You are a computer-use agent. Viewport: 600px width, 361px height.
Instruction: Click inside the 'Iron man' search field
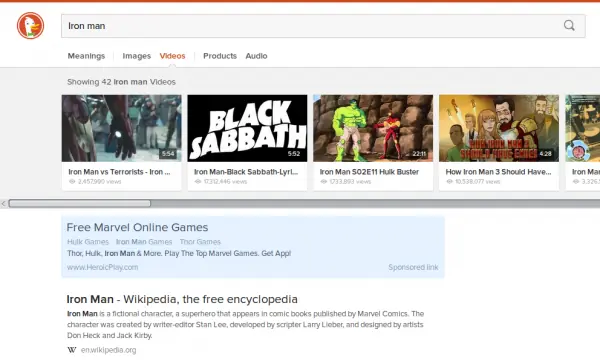click(x=323, y=26)
